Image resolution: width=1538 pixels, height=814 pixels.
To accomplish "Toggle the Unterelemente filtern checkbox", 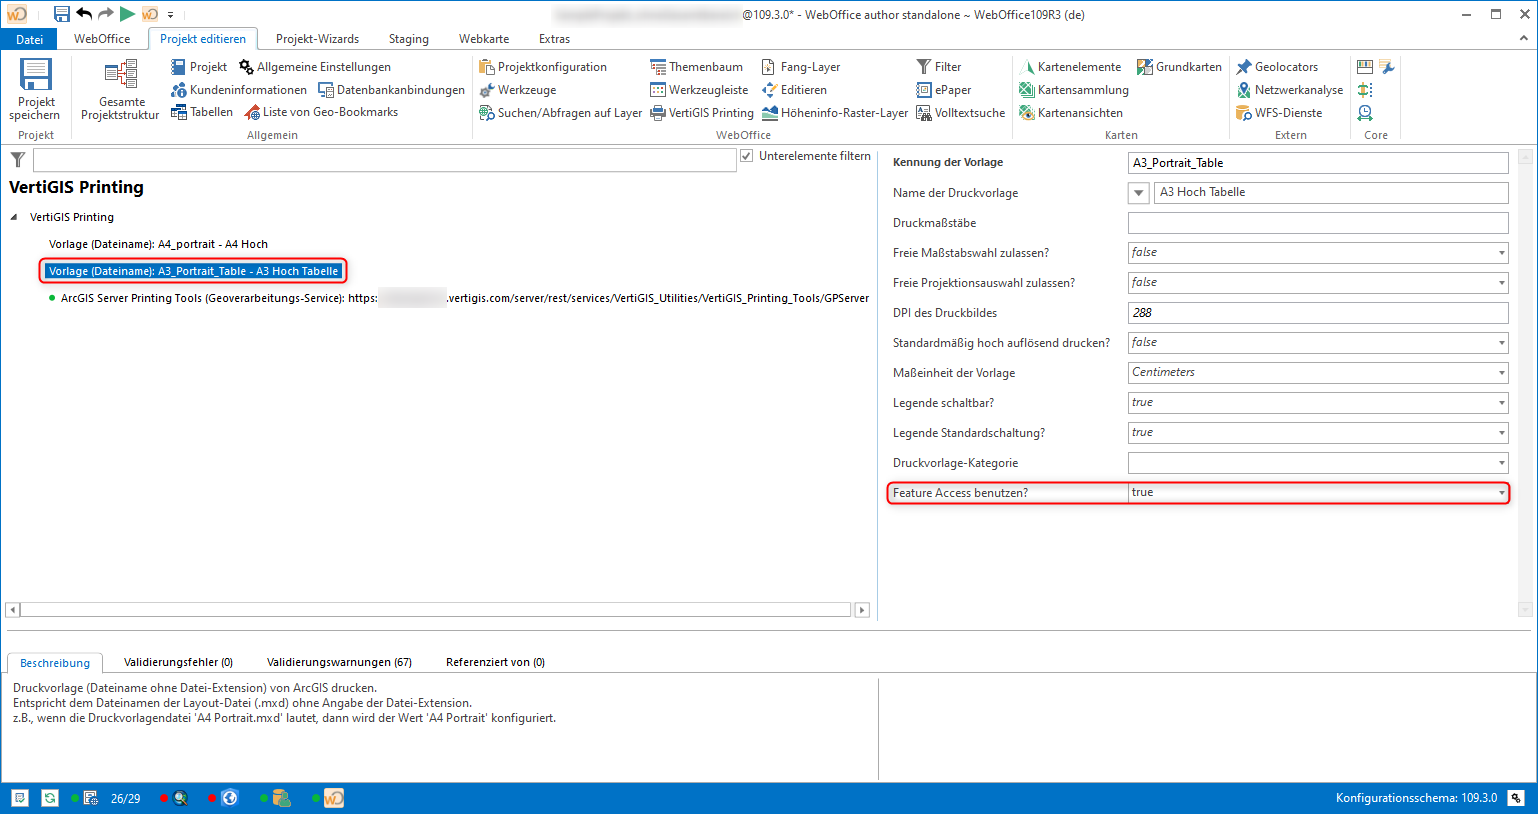I will click(x=746, y=154).
